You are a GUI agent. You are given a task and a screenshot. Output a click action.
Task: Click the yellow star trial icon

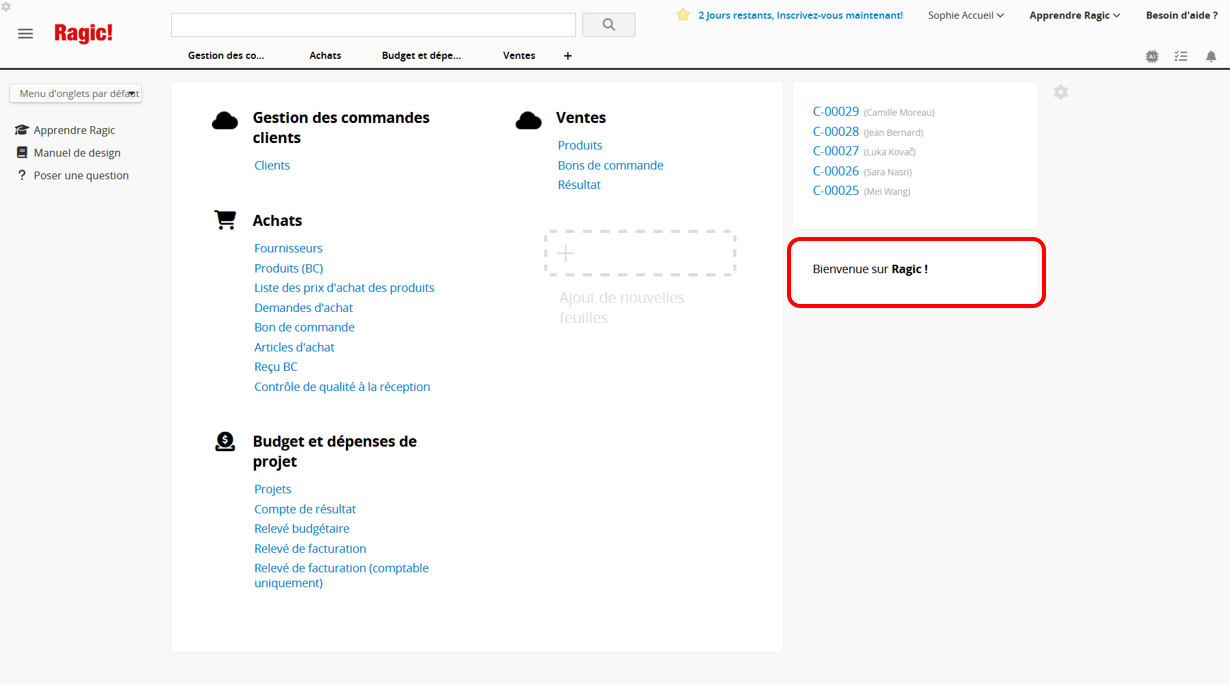(683, 15)
